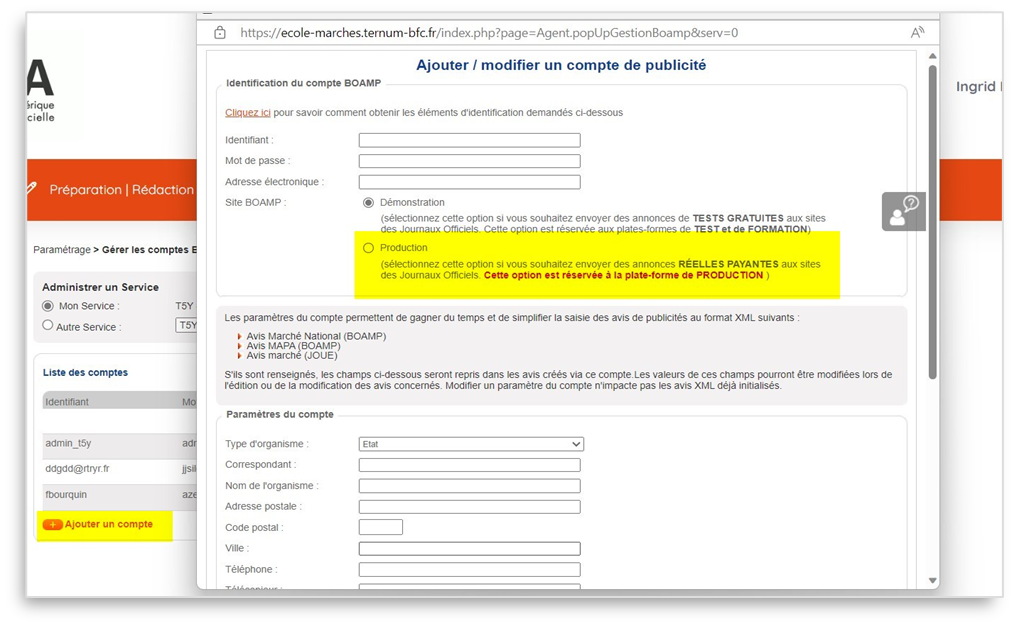Click the lock icon in the address bar

click(x=220, y=32)
